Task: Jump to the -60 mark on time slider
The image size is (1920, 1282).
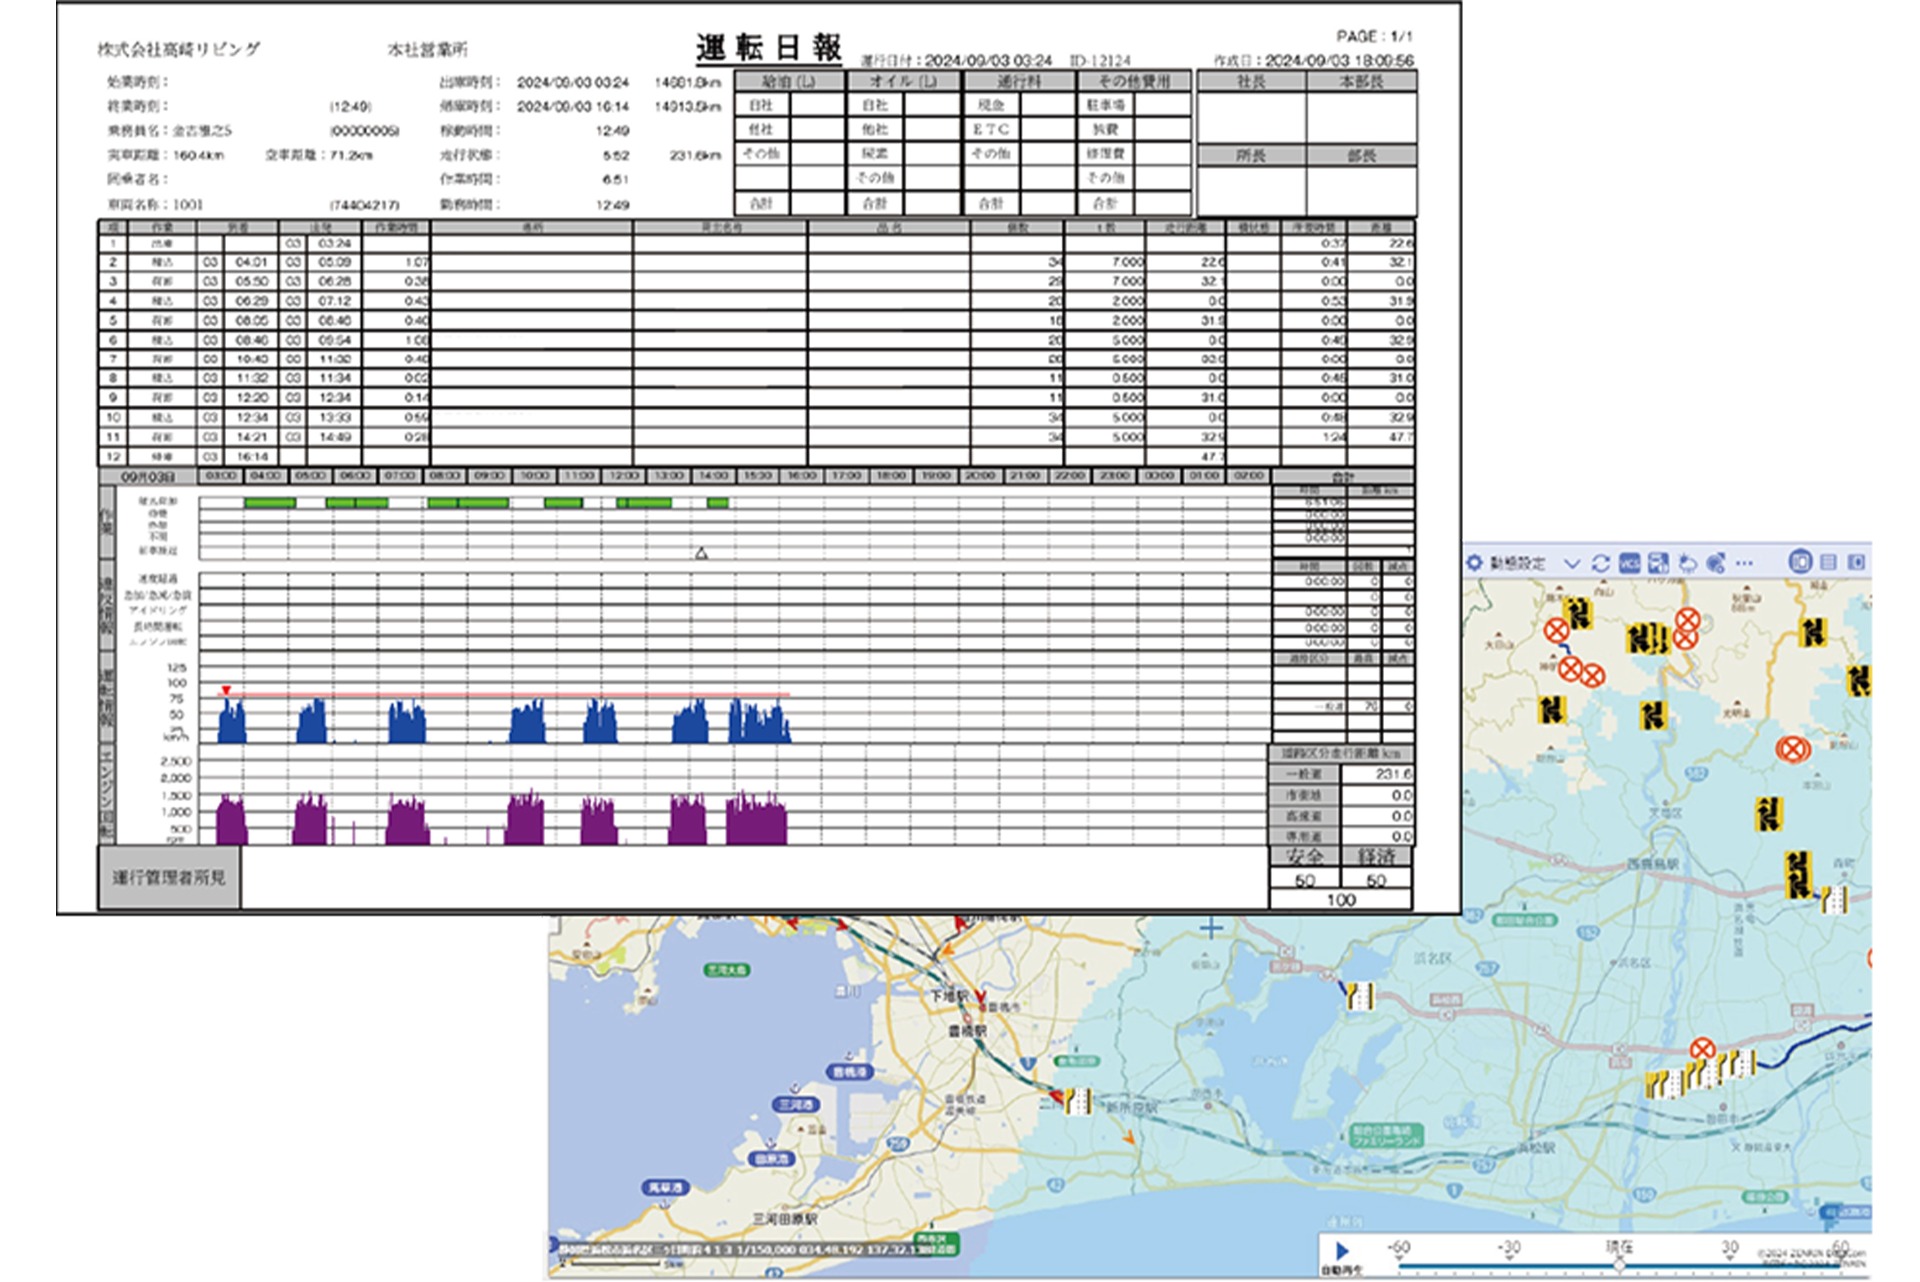Action: coord(1398,1248)
